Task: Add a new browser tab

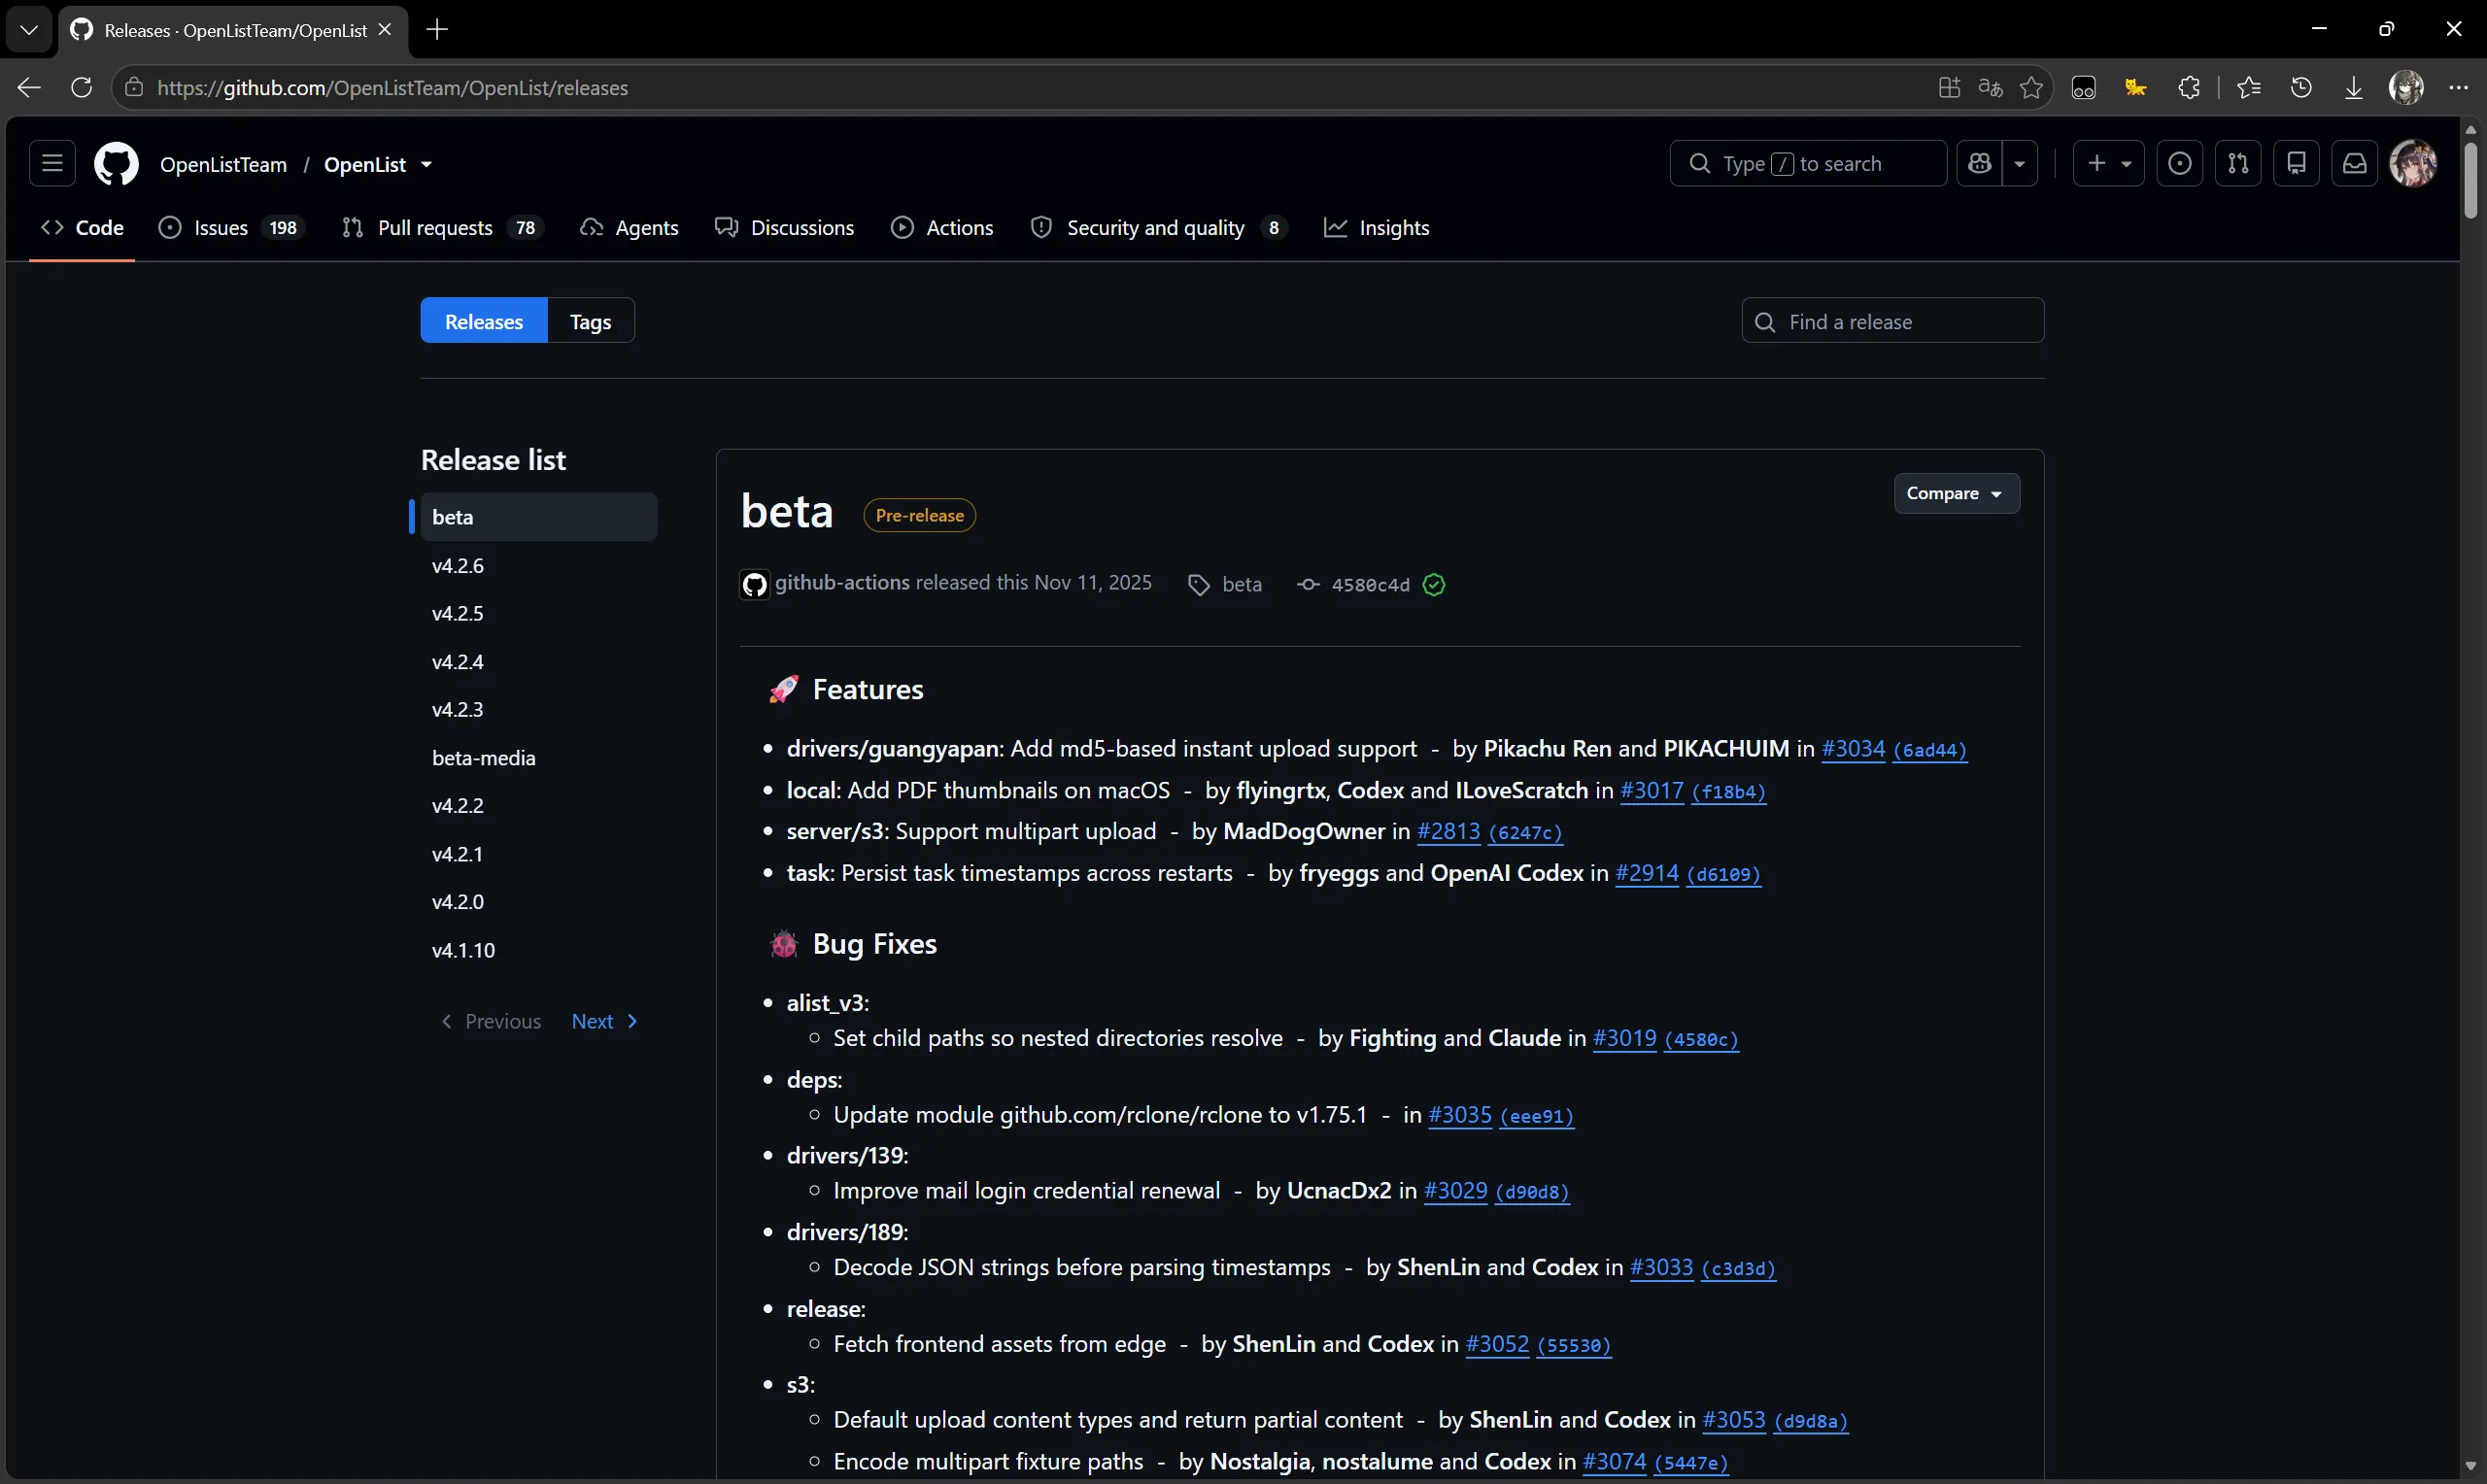Action: 437,30
